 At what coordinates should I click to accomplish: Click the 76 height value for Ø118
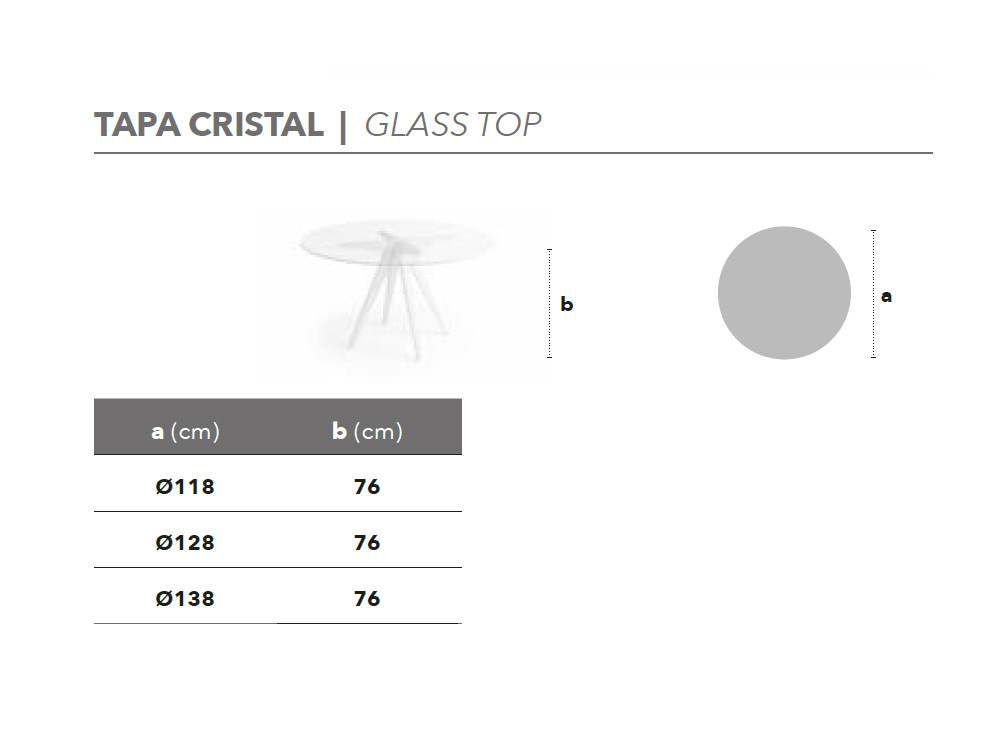tap(367, 487)
